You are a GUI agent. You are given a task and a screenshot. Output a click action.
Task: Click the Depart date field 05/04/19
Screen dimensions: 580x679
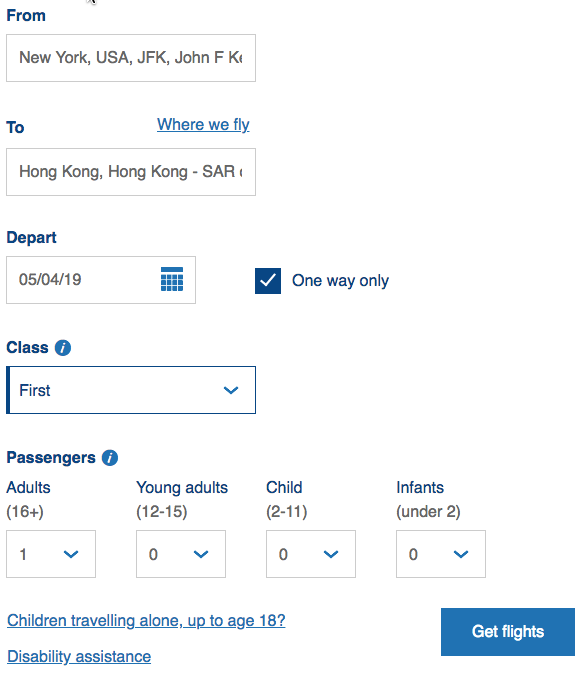point(101,280)
